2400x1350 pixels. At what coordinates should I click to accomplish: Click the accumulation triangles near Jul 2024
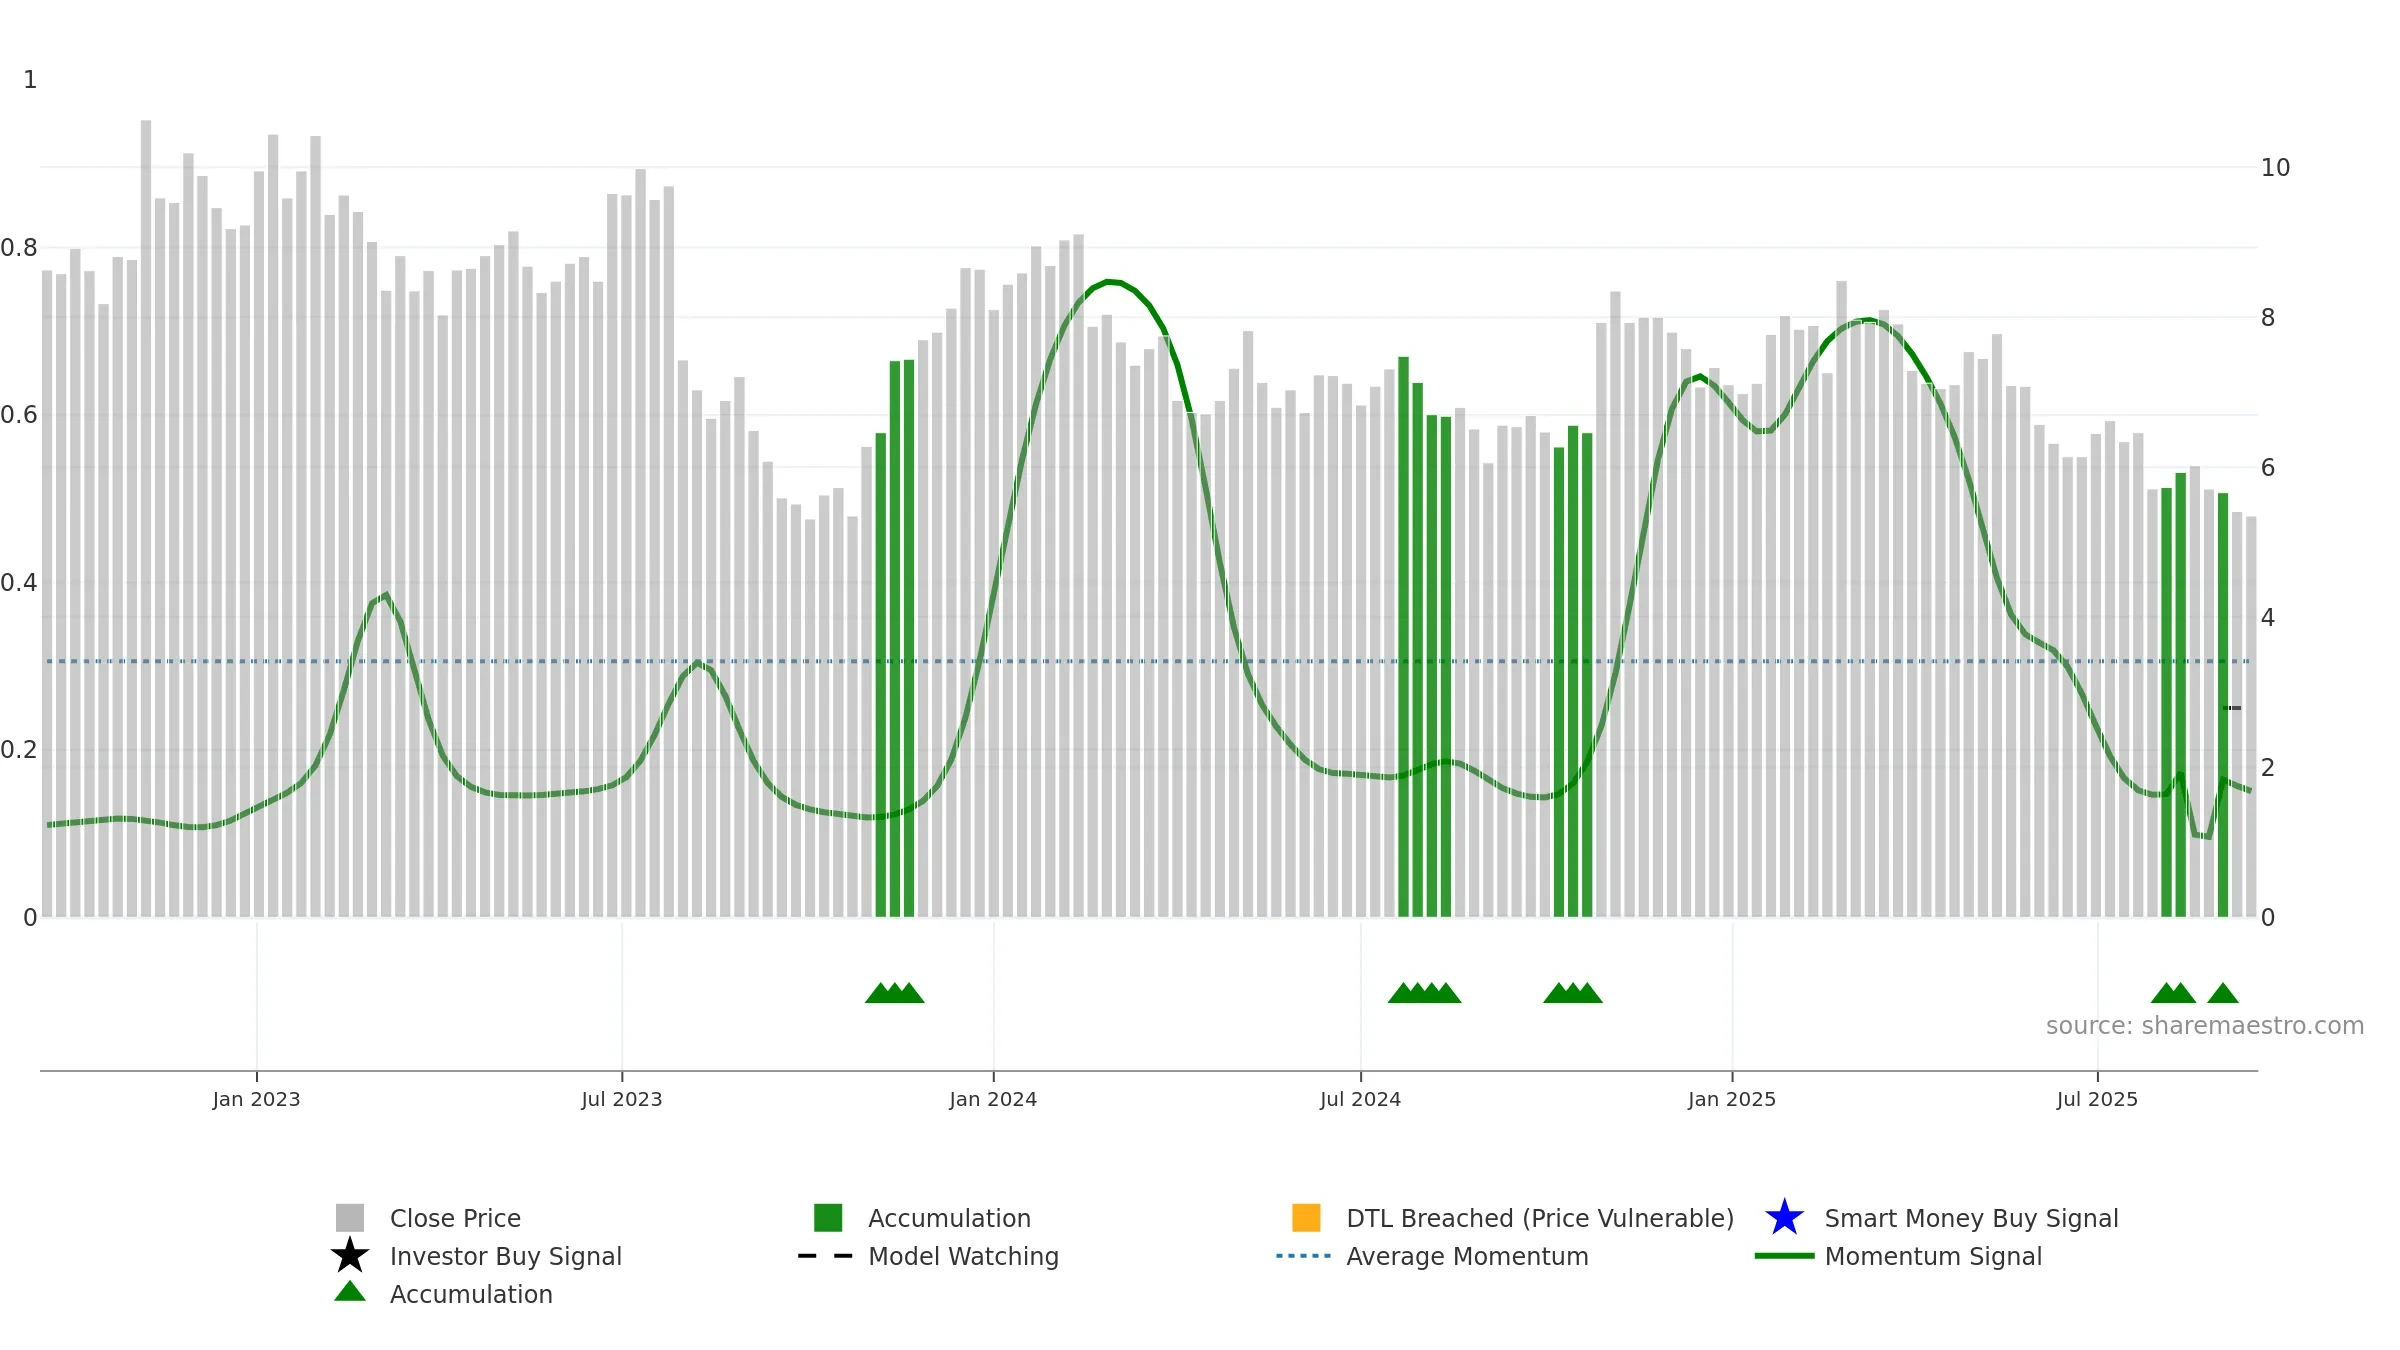pos(1424,993)
